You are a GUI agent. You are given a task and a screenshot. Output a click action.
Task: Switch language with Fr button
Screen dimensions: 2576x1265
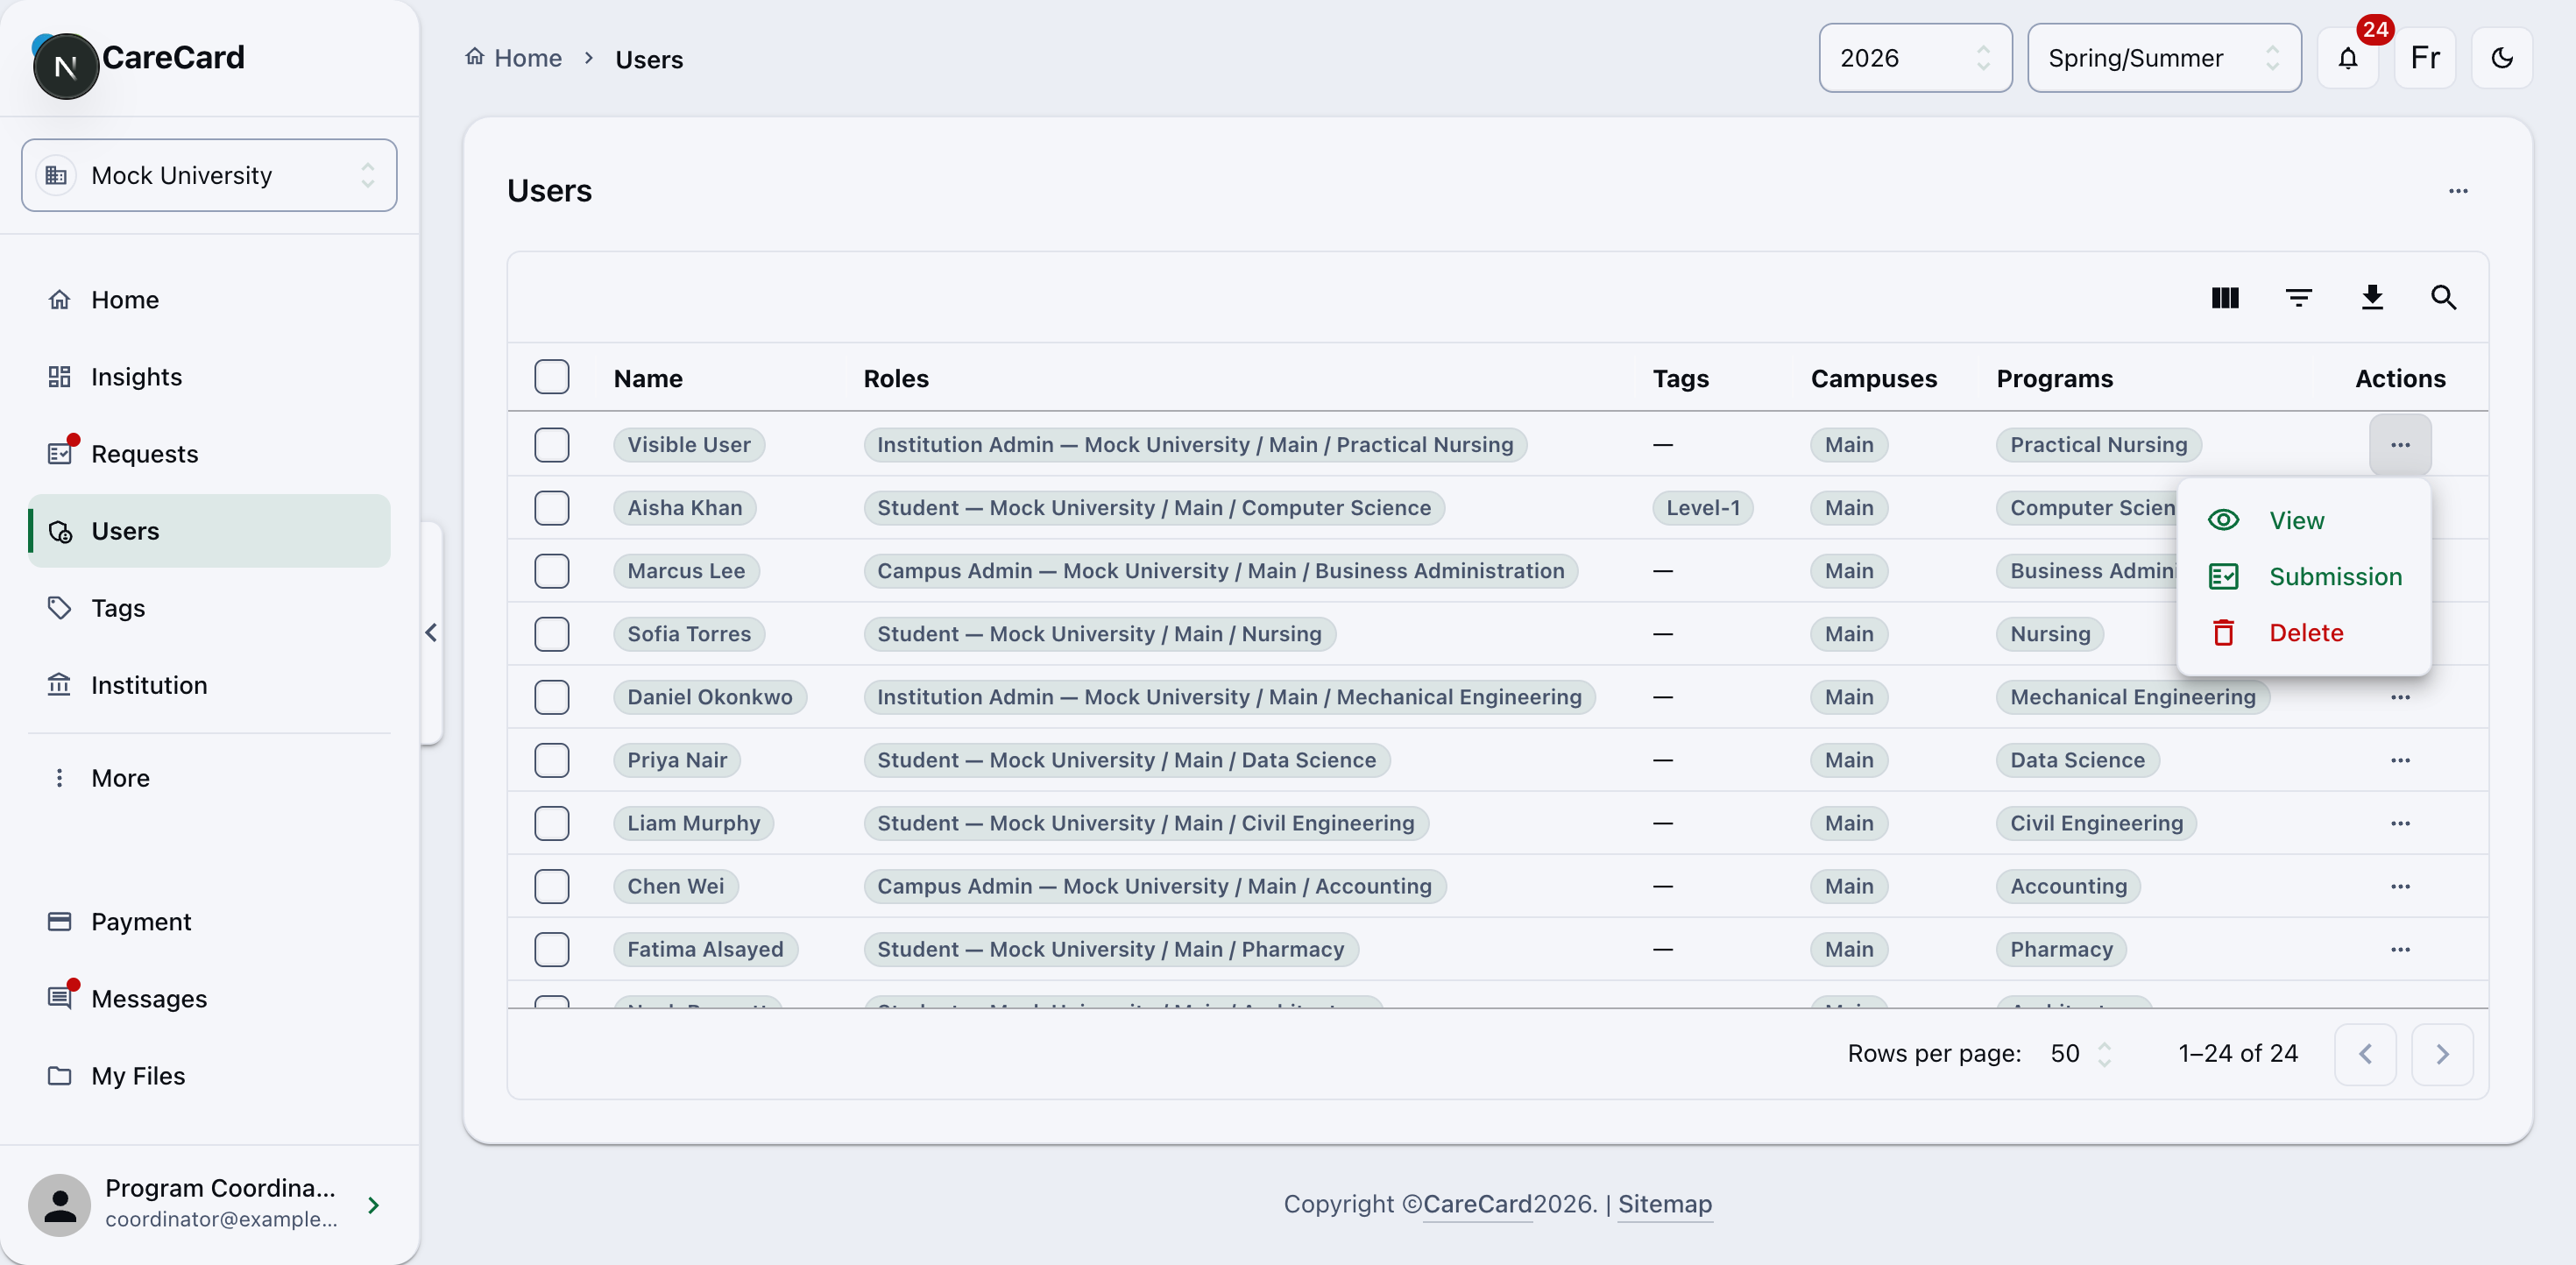click(x=2425, y=58)
